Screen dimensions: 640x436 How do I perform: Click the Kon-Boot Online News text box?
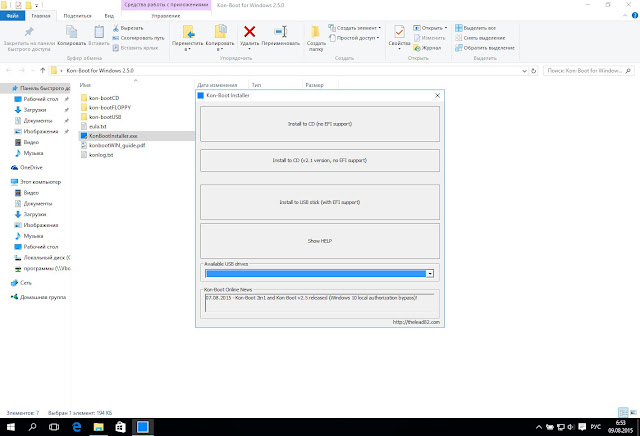click(x=320, y=303)
